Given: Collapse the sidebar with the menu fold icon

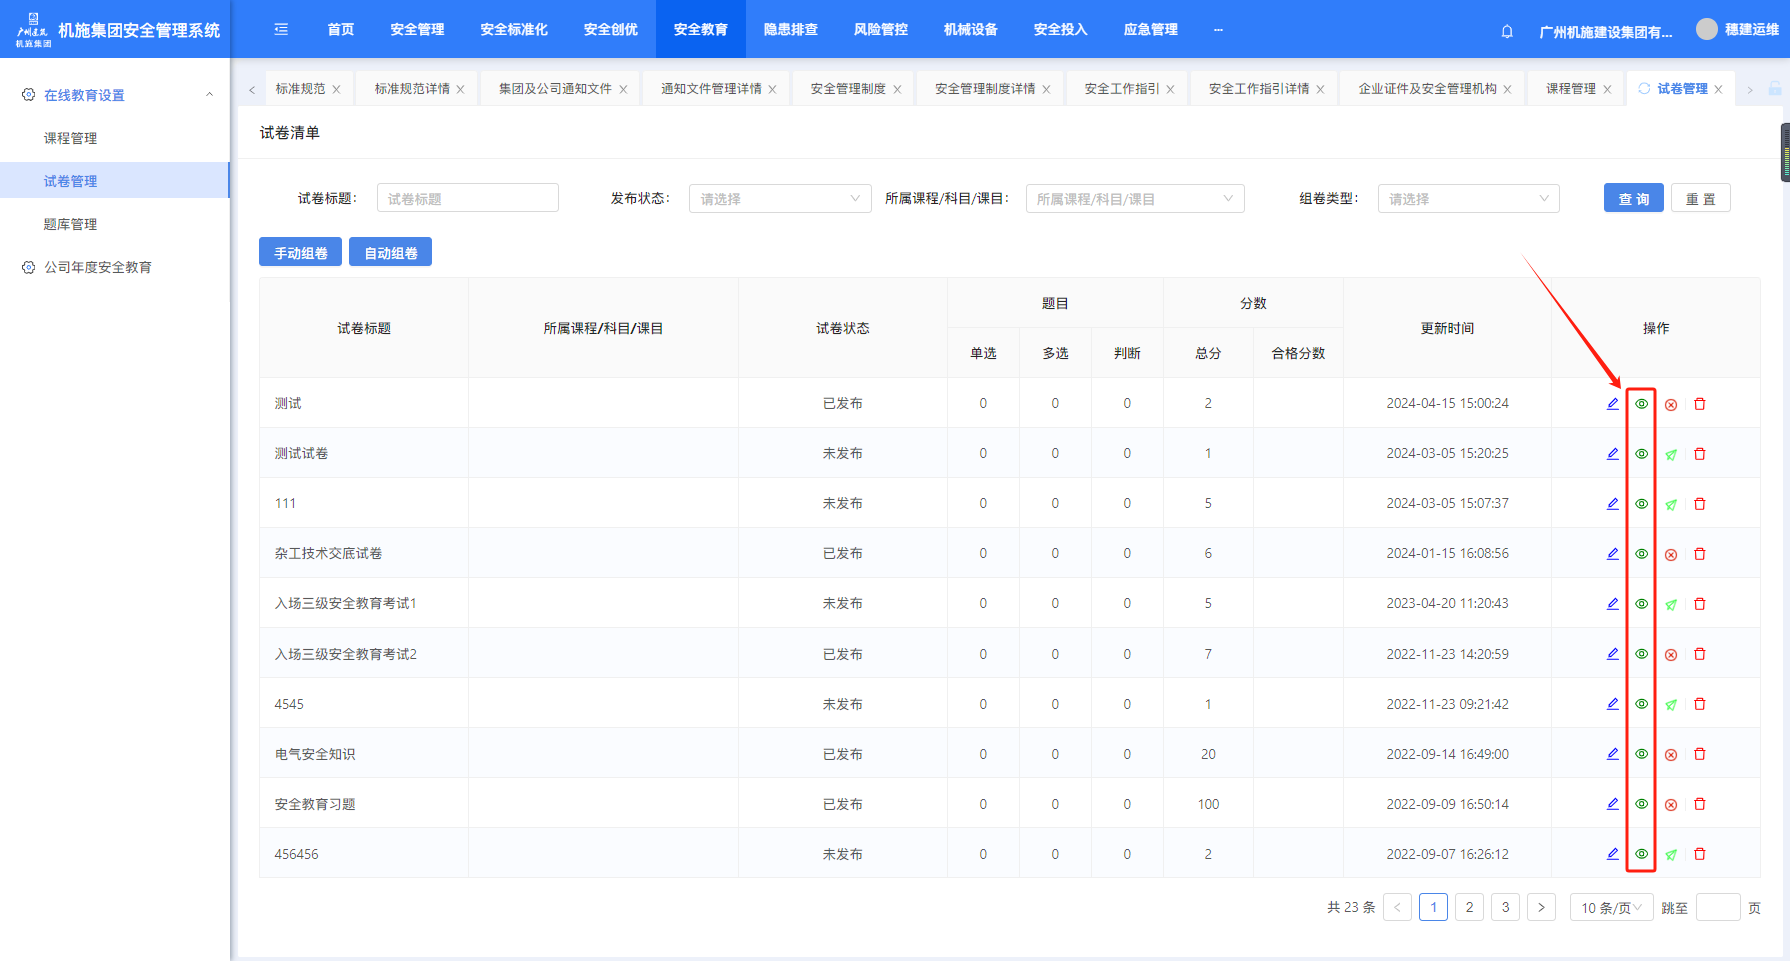Looking at the screenshot, I should 281,30.
